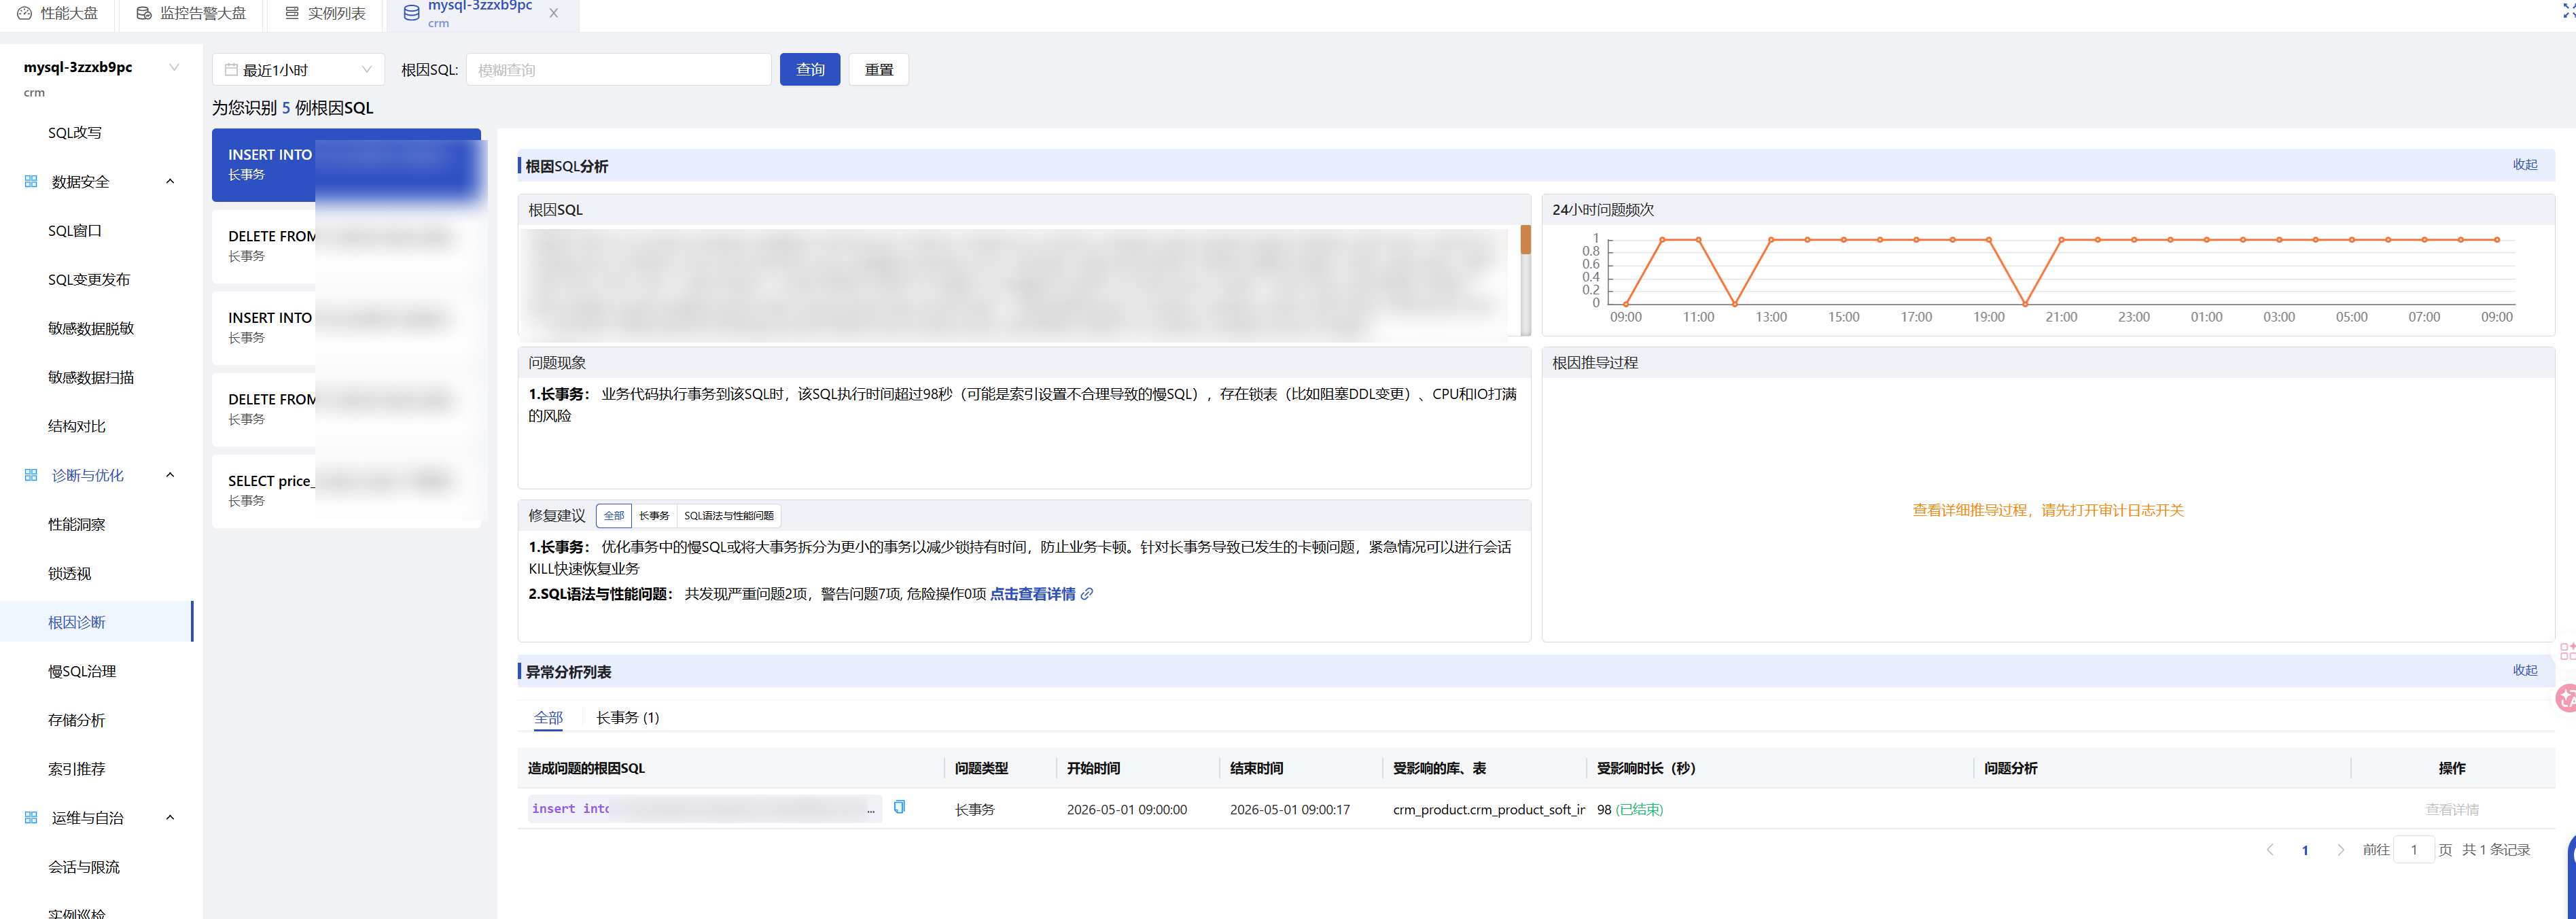Open SQL变更发布 in the sidebar

[89, 279]
